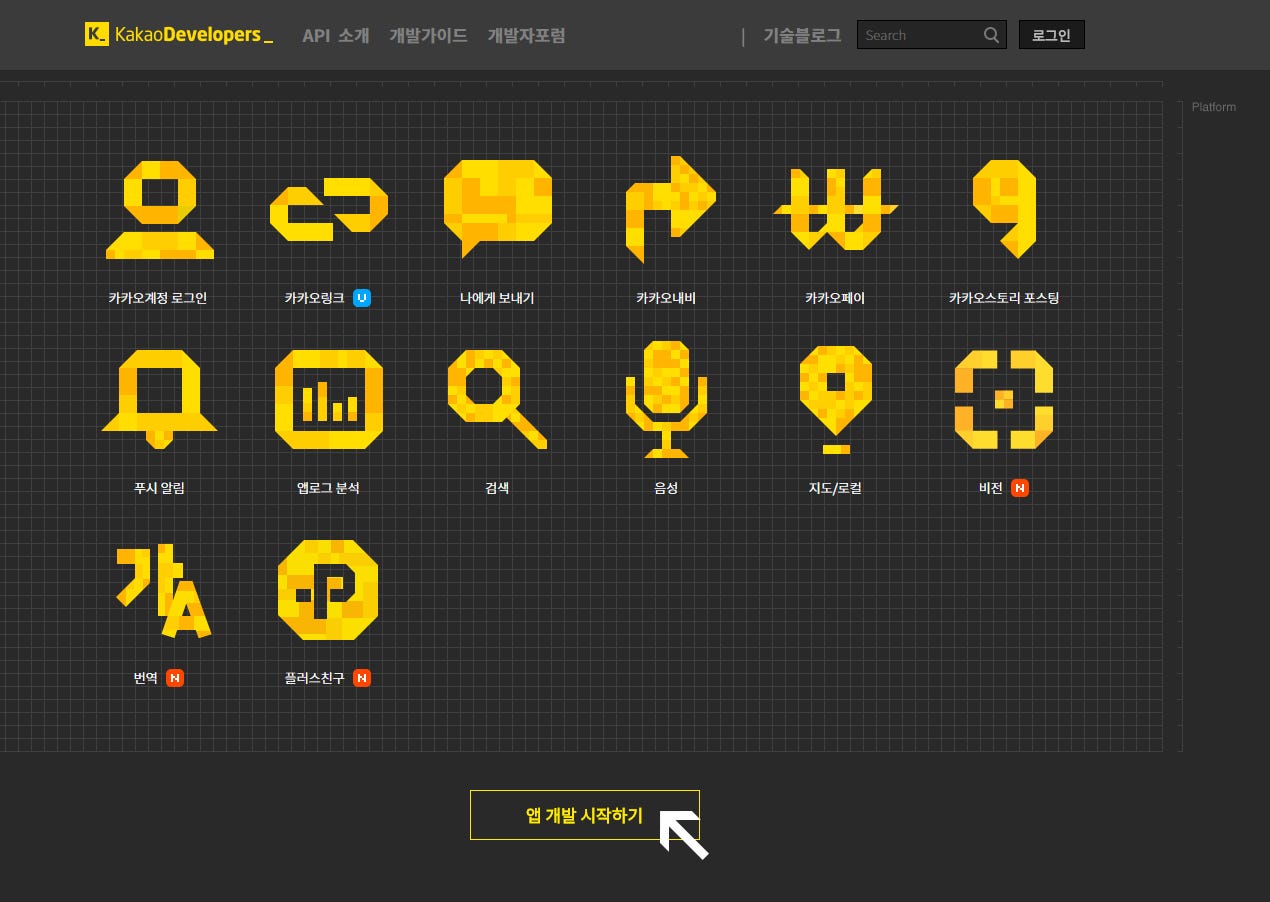This screenshot has height=902, width=1270.
Task: Open the KakaoPay won symbol icon
Action: coord(835,210)
